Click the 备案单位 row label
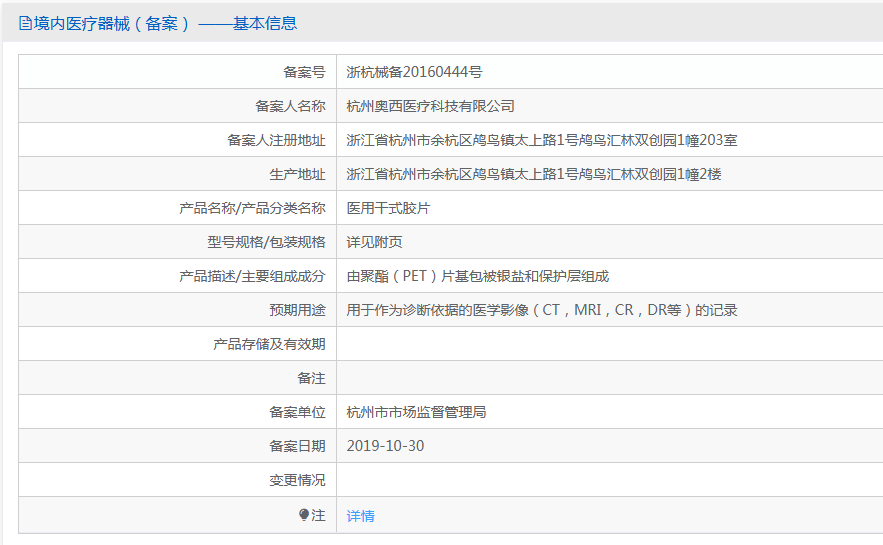 point(297,412)
